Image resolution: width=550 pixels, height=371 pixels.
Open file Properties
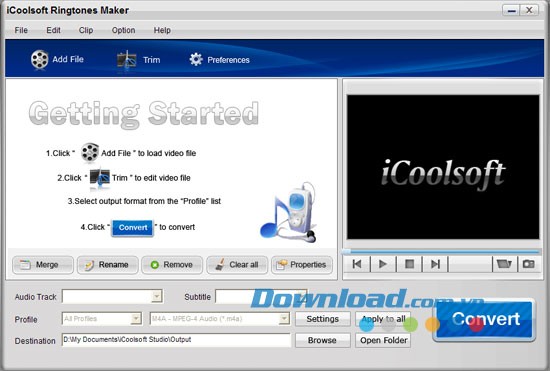(x=302, y=265)
